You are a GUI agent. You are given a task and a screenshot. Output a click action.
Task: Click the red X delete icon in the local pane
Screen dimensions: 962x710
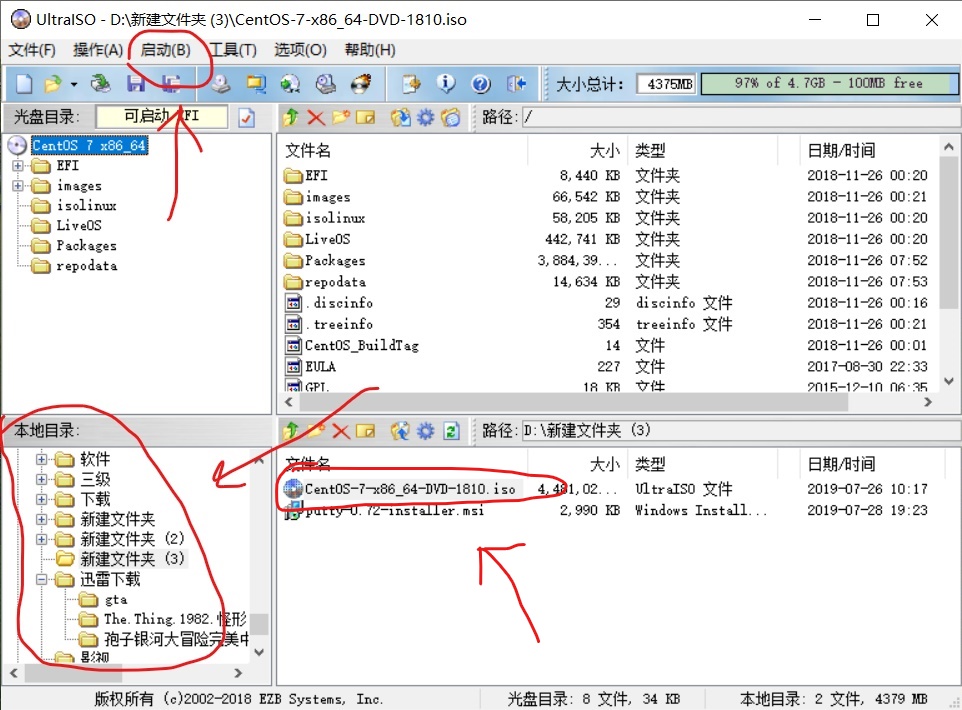(341, 431)
